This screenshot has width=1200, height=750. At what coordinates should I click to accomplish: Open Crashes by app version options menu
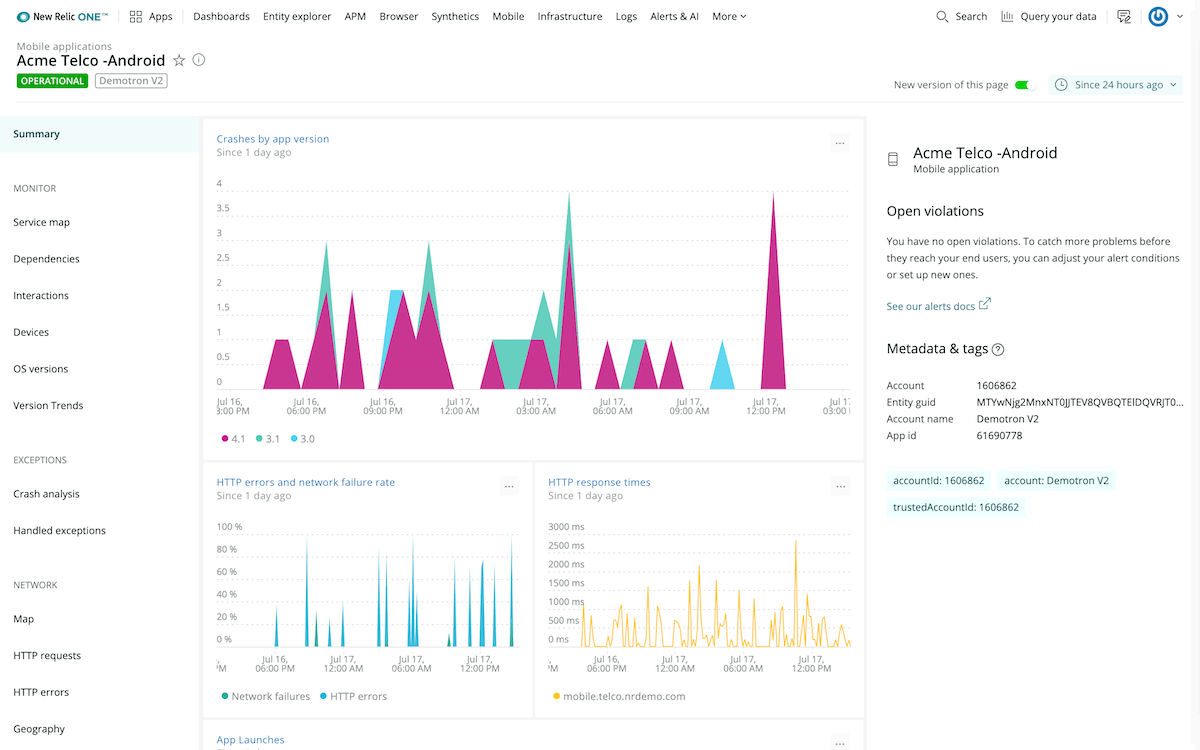pyautogui.click(x=840, y=143)
